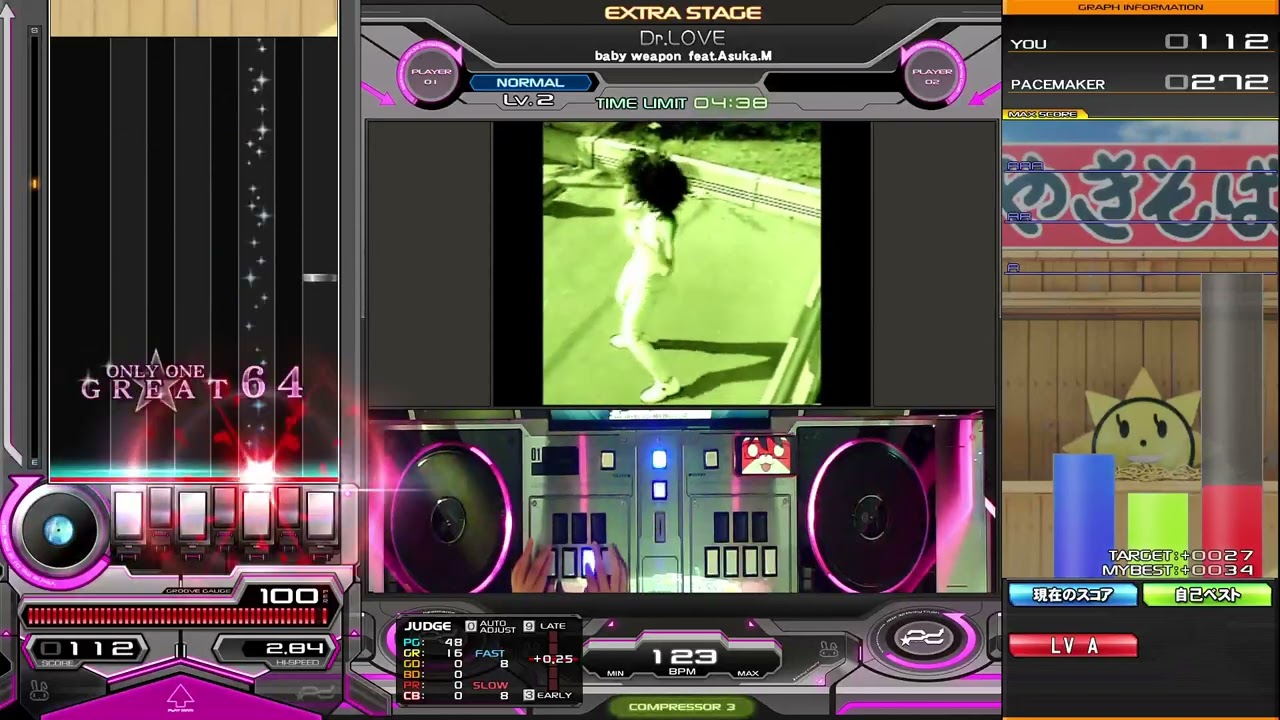Screen dimensions: 1280x720
Task: Click the YOU score 0112
Action: point(1218,43)
